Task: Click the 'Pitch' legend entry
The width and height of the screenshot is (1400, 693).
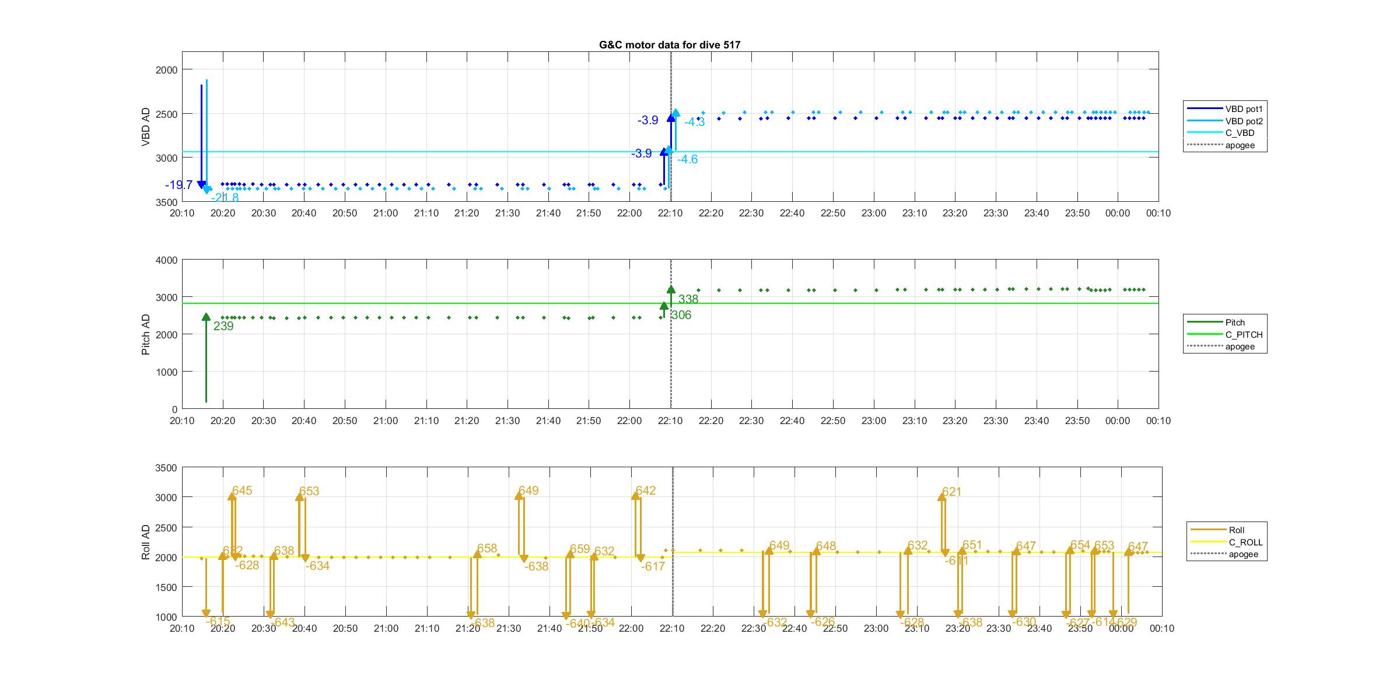Action: [x=1236, y=322]
